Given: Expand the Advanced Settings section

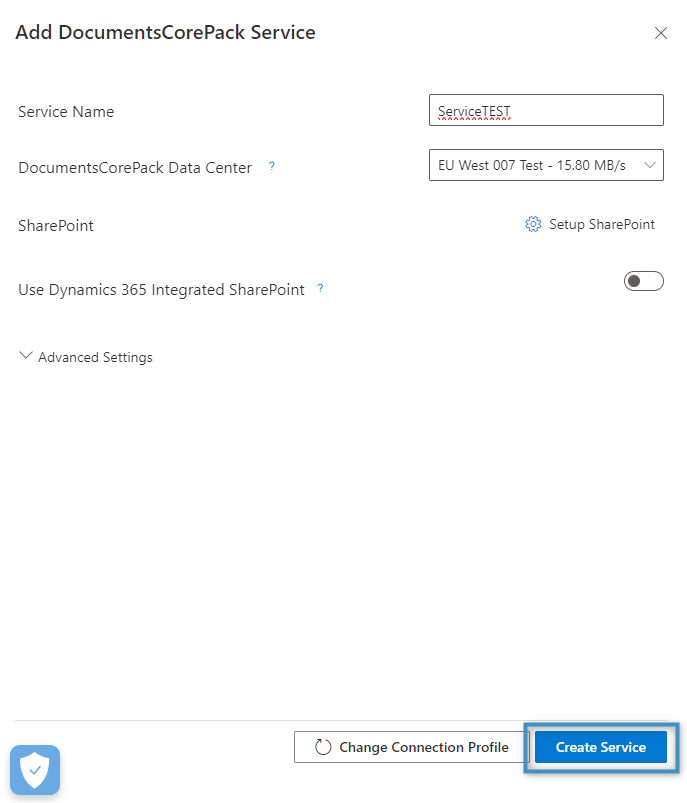Looking at the screenshot, I should [86, 357].
